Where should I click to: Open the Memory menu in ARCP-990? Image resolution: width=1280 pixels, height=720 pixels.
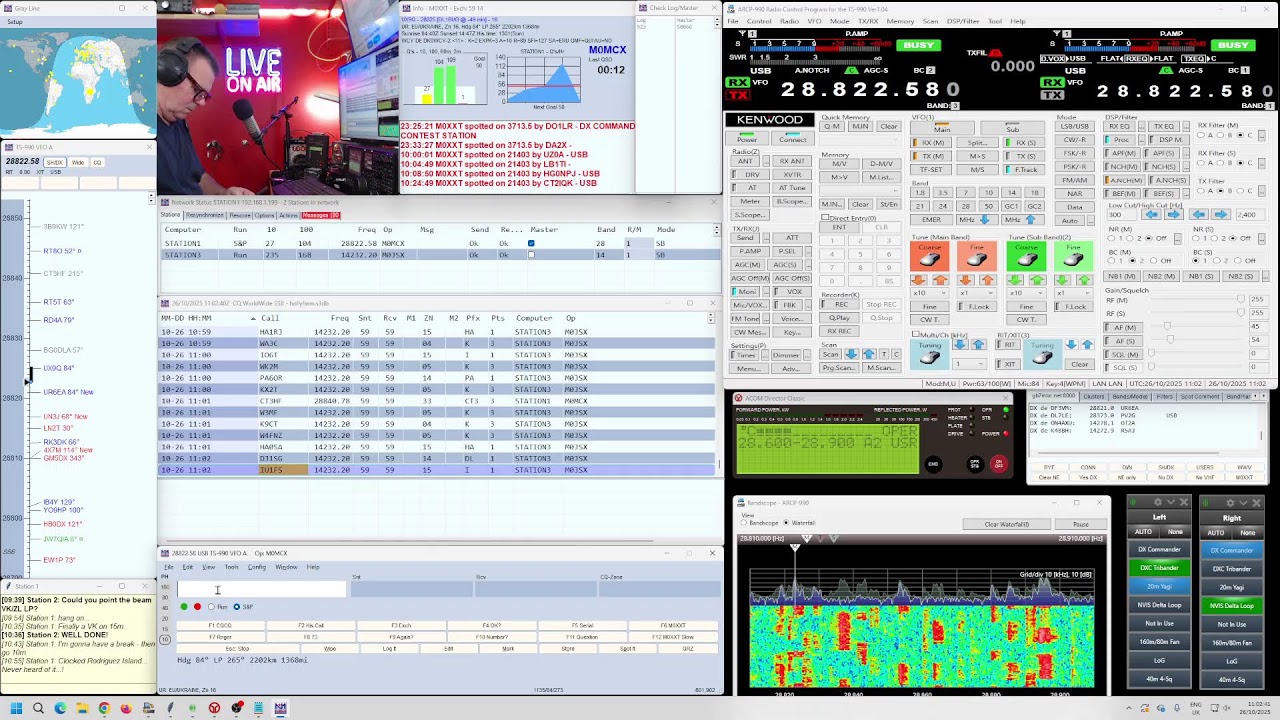click(900, 21)
